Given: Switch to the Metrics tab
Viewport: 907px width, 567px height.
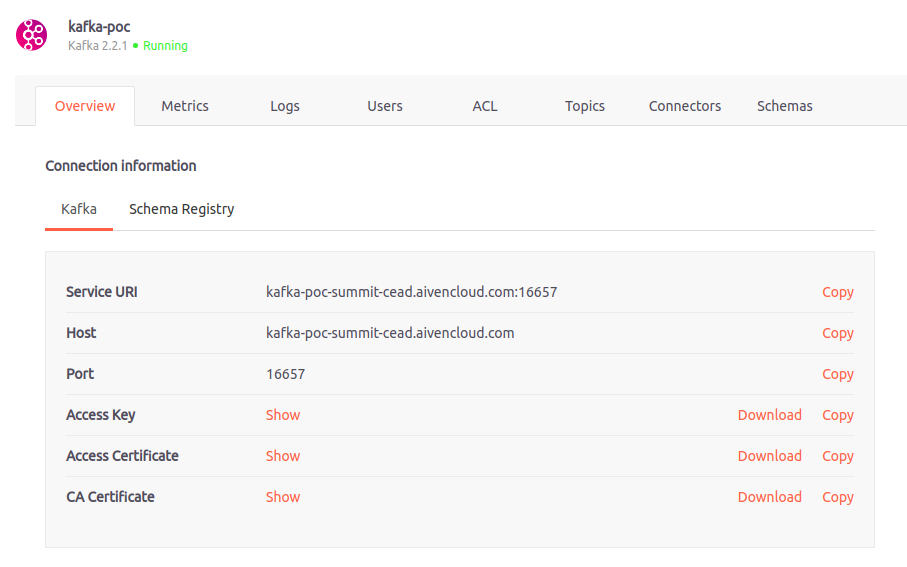Looking at the screenshot, I should (x=185, y=106).
